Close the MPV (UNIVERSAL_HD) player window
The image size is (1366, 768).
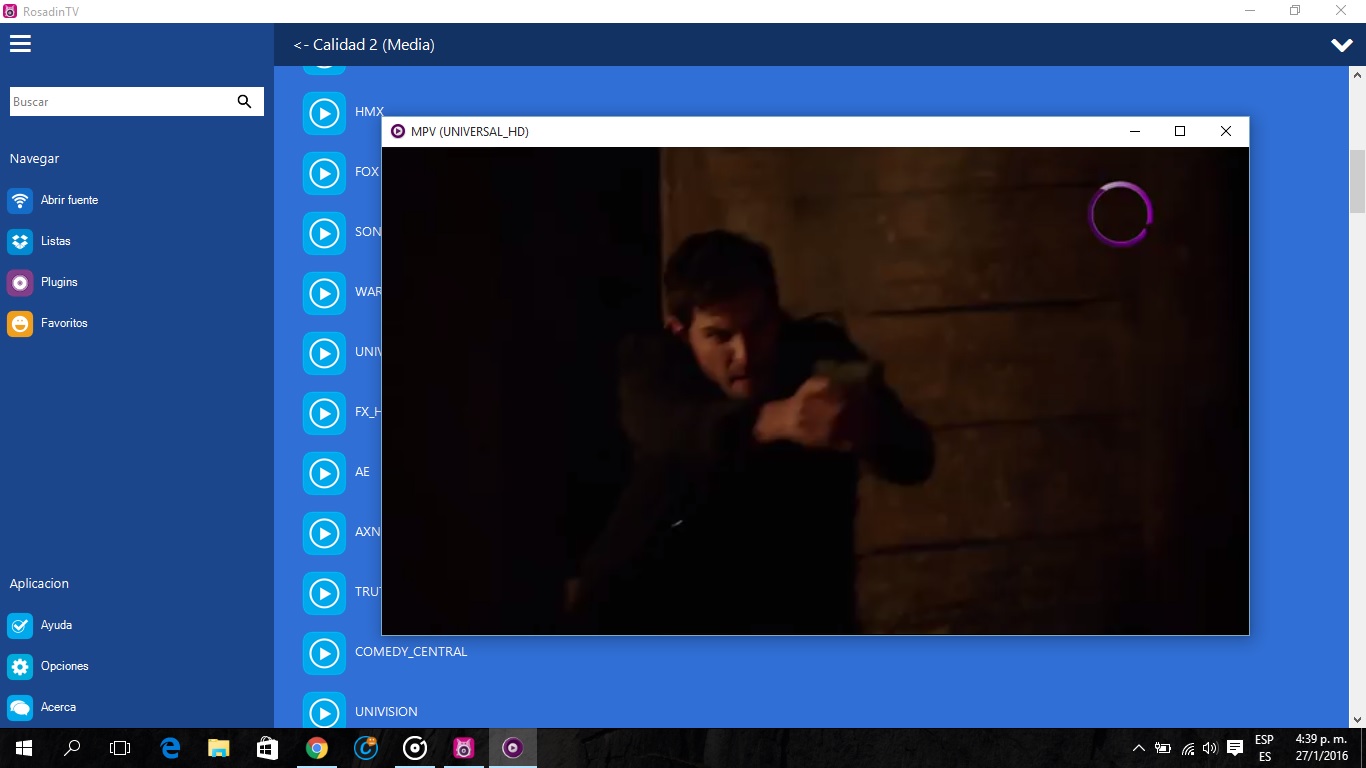[x=1226, y=131]
